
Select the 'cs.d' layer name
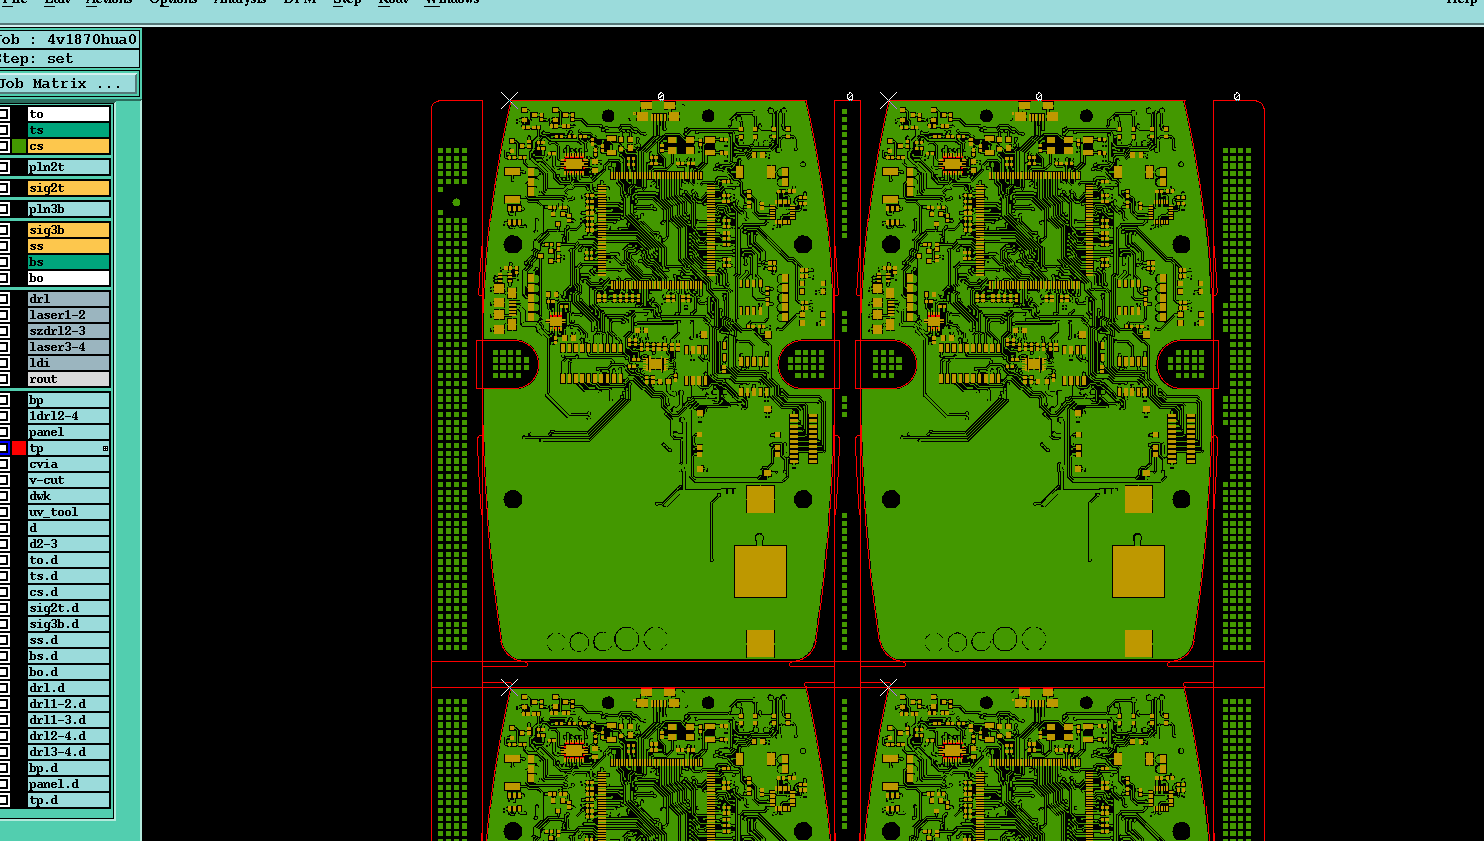(x=68, y=592)
